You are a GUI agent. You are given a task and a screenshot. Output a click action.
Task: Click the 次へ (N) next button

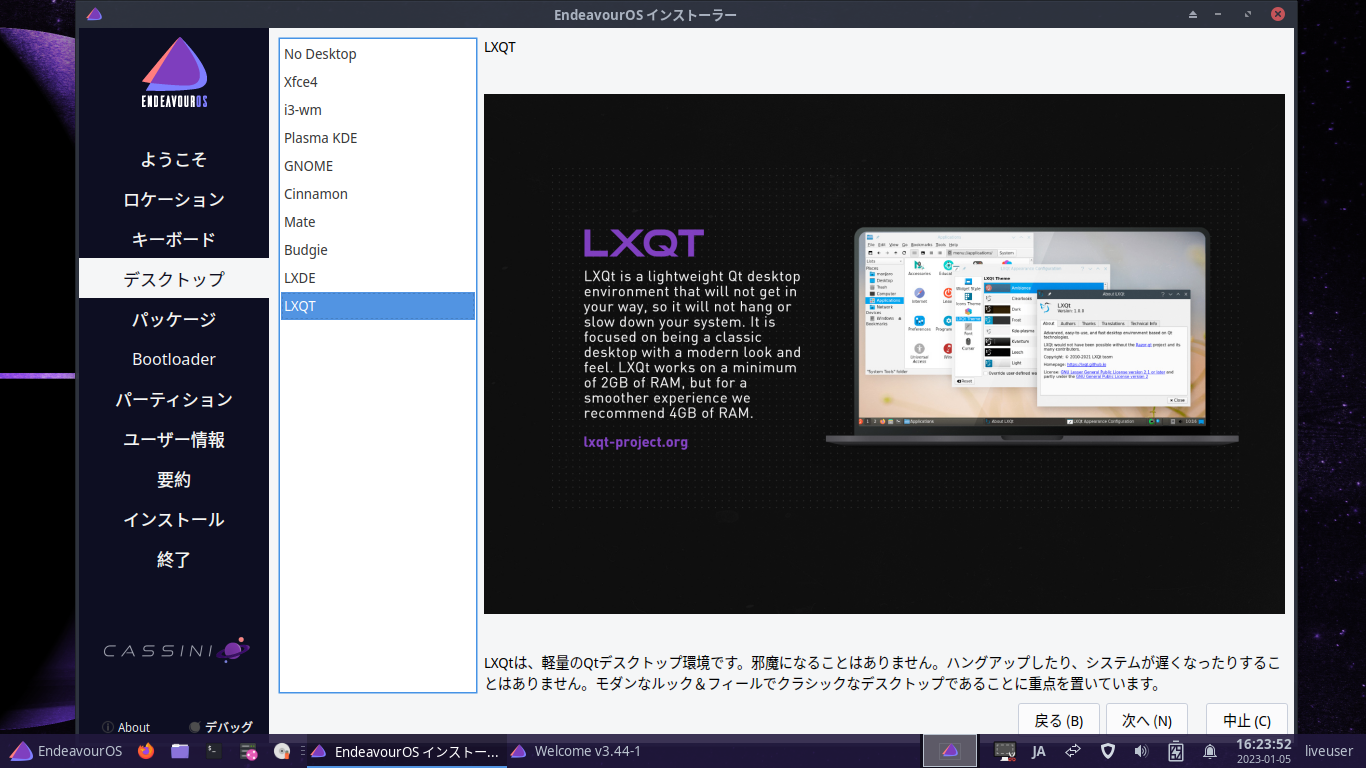click(x=1147, y=720)
